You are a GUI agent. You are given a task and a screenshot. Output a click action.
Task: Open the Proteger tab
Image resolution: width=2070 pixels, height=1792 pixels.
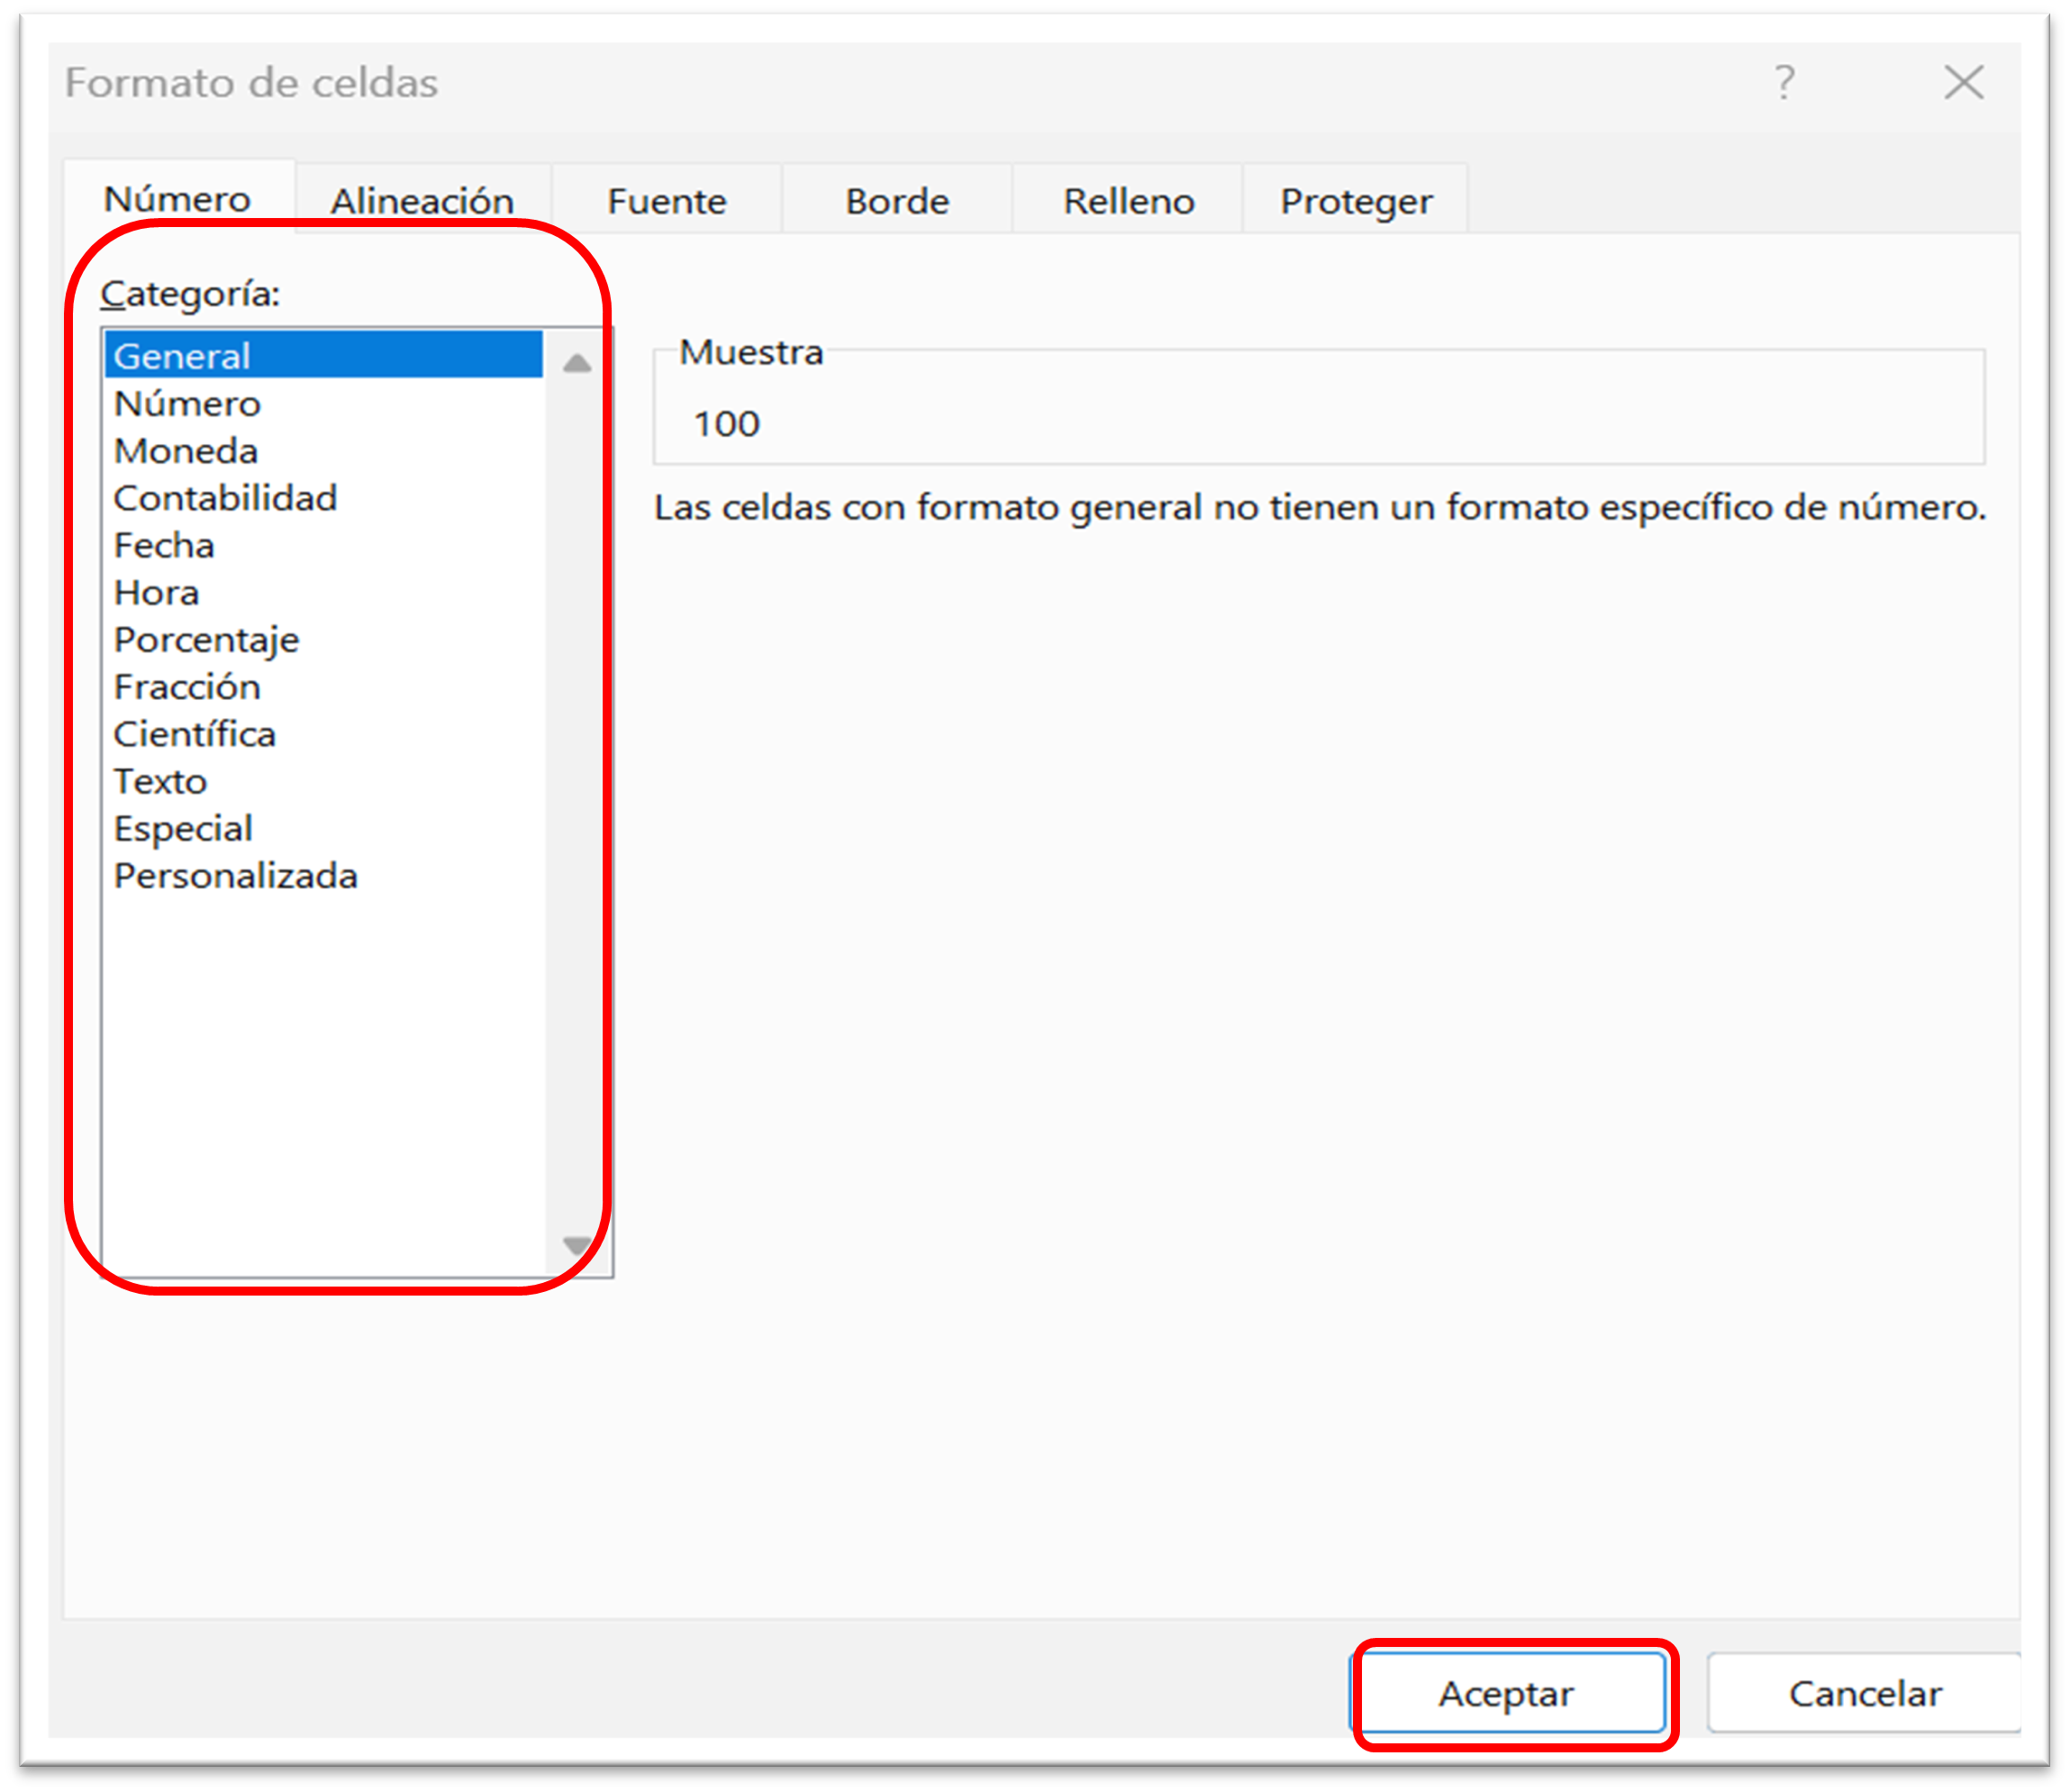tap(1355, 201)
